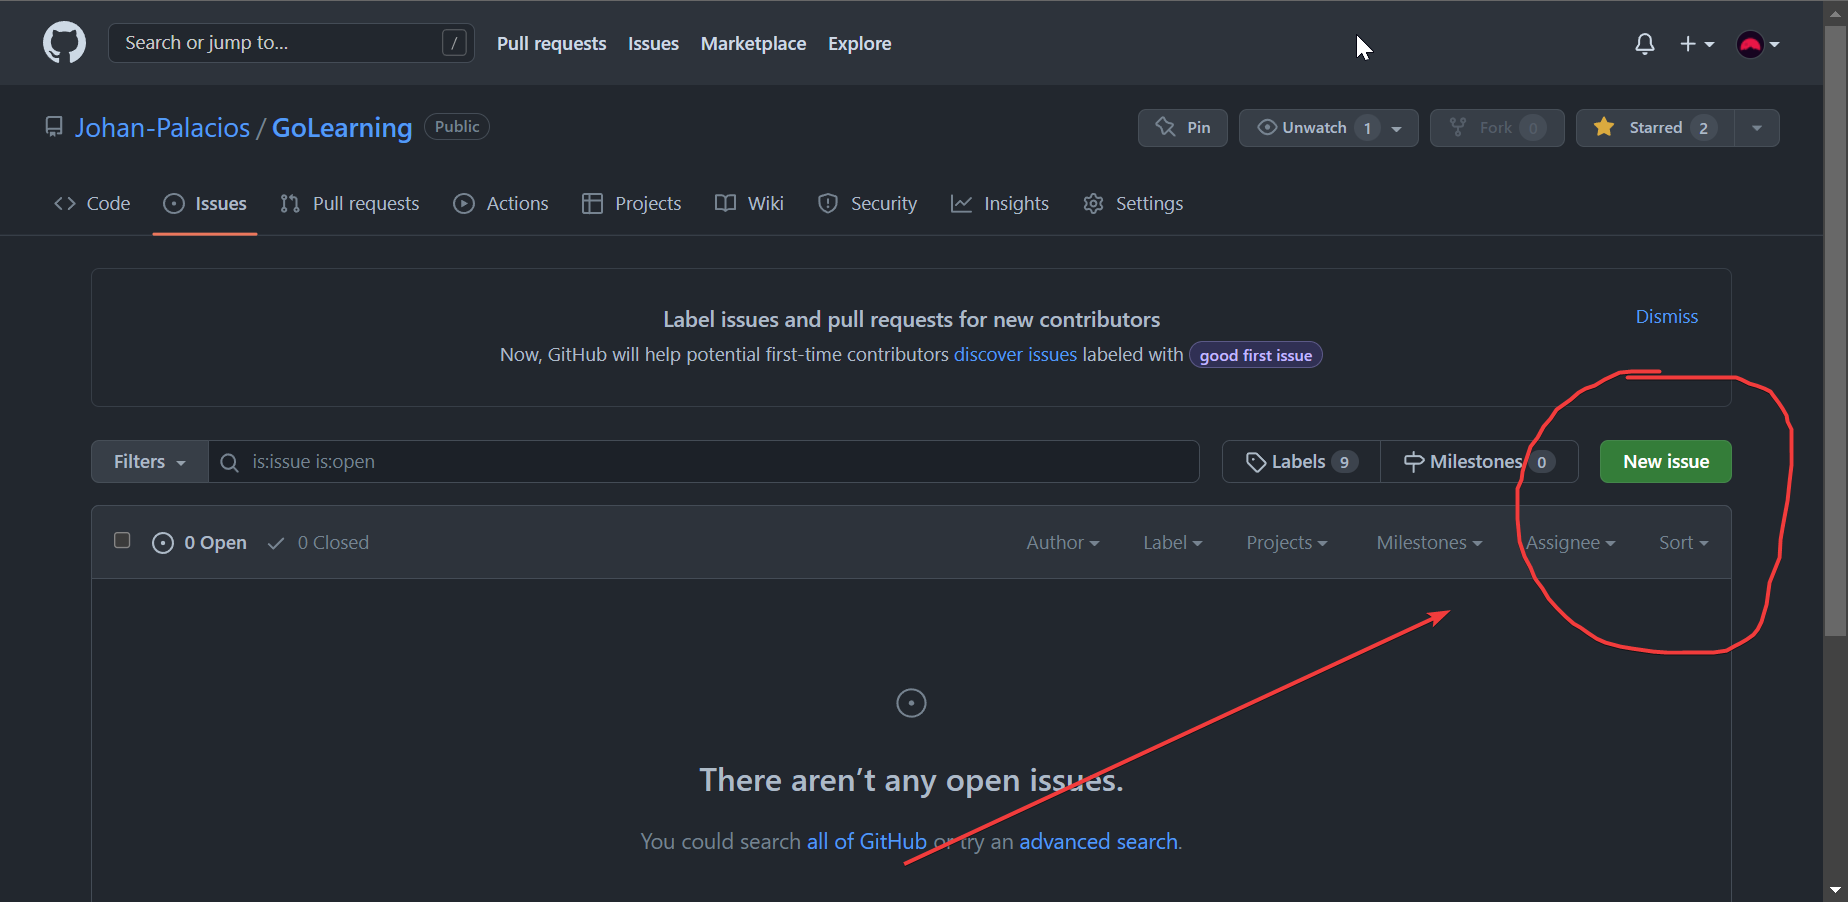Screen dimensions: 1848x902
Task: Focus the is:issue is:open filter field
Action: (704, 462)
